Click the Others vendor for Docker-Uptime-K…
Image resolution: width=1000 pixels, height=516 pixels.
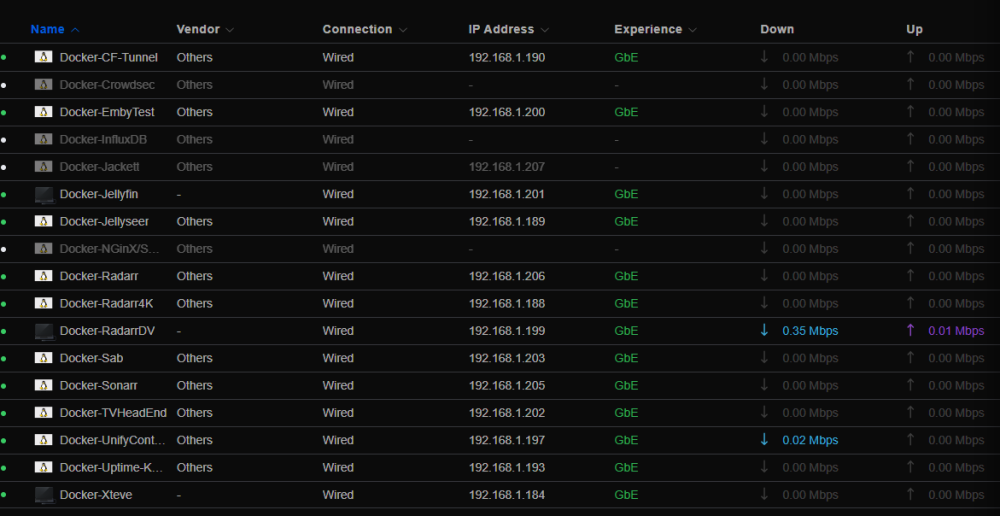195,468
